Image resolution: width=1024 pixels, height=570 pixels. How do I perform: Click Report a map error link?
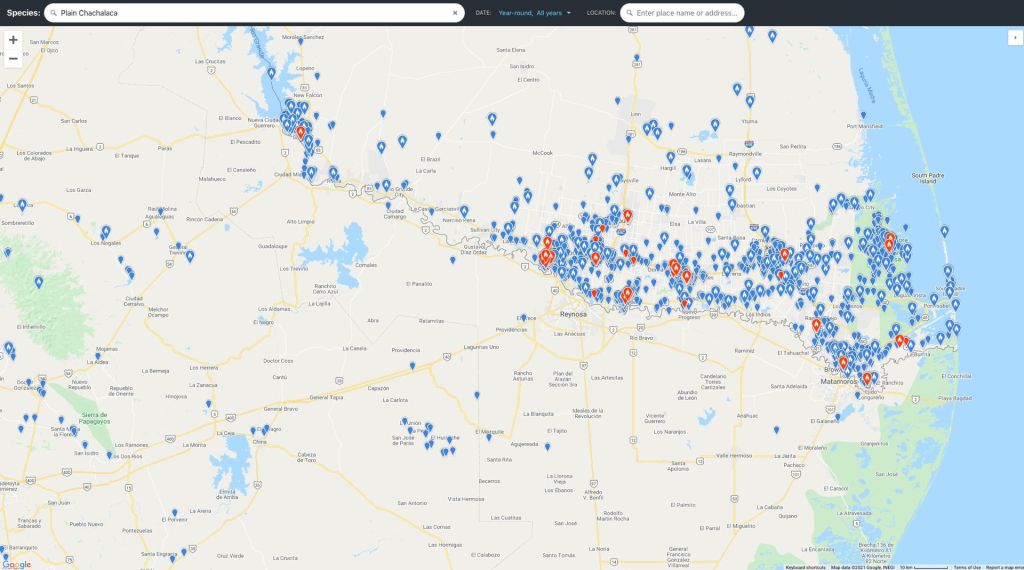pos(1003,567)
